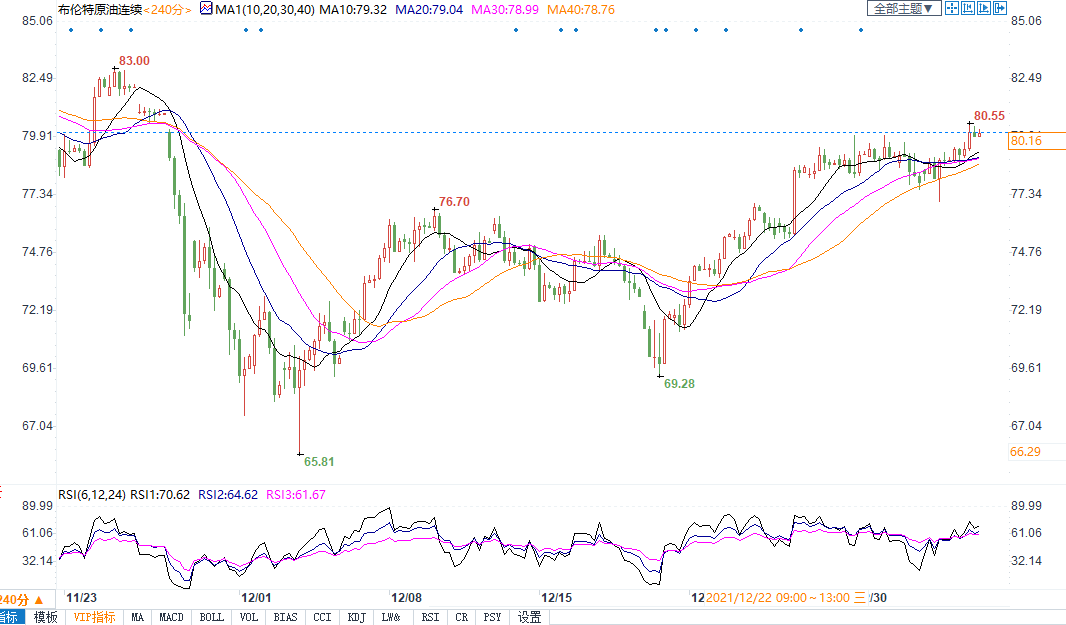Click the 65.81 low price marker

pyautogui.click(x=319, y=462)
